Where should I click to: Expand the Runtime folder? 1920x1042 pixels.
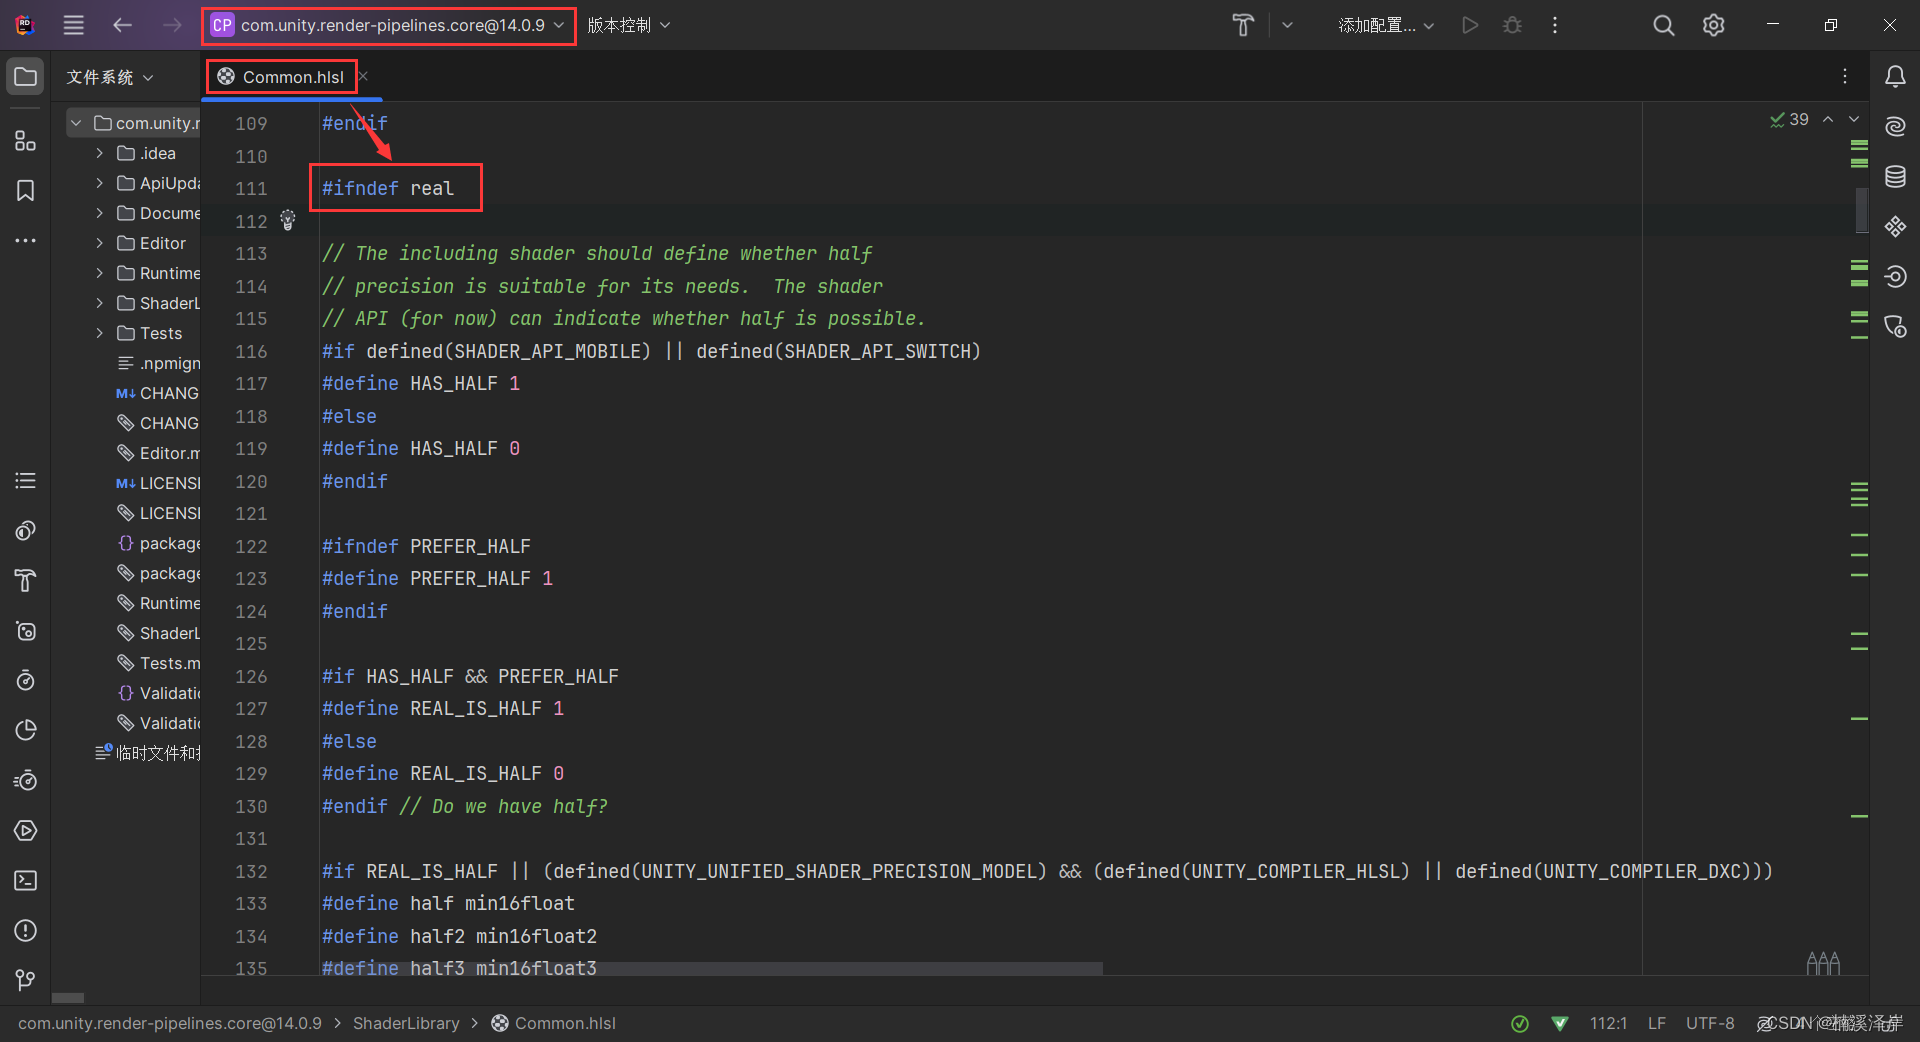99,273
